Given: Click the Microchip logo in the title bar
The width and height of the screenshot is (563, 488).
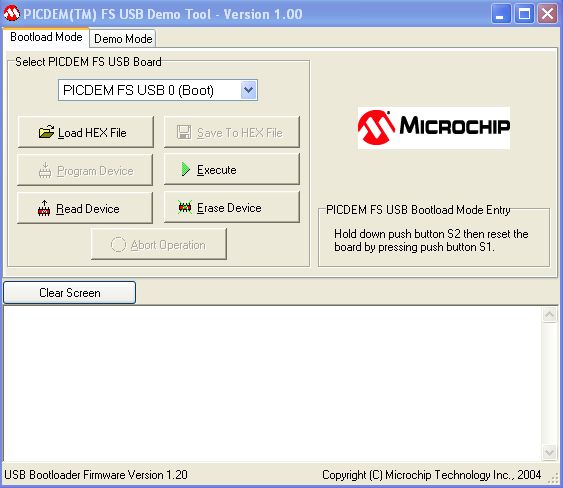Looking at the screenshot, I should (x=11, y=14).
